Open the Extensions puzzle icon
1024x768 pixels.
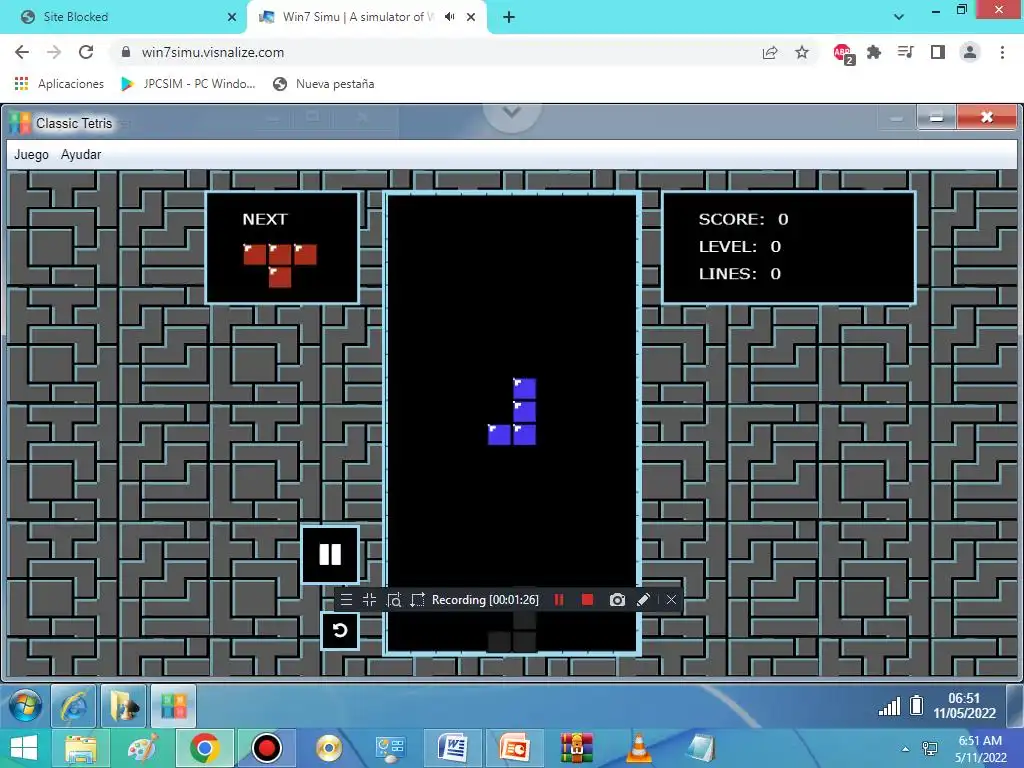[874, 52]
